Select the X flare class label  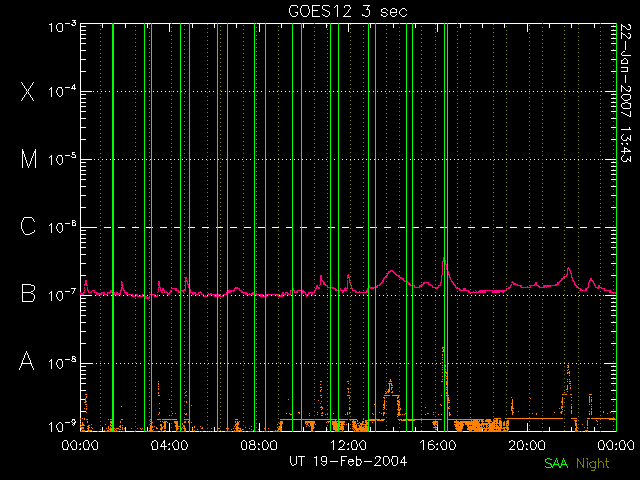(x=27, y=91)
